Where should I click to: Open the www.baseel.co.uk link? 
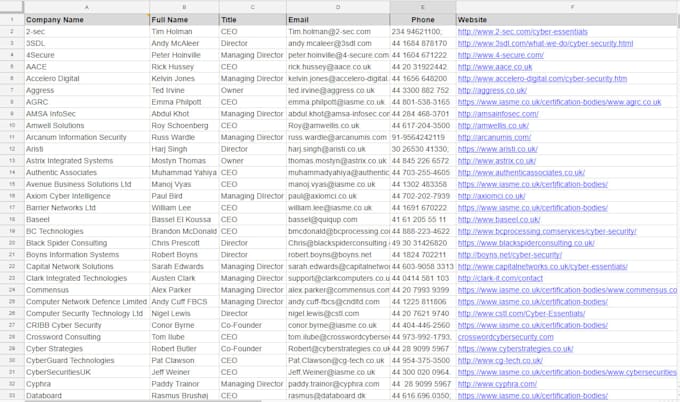click(x=499, y=219)
